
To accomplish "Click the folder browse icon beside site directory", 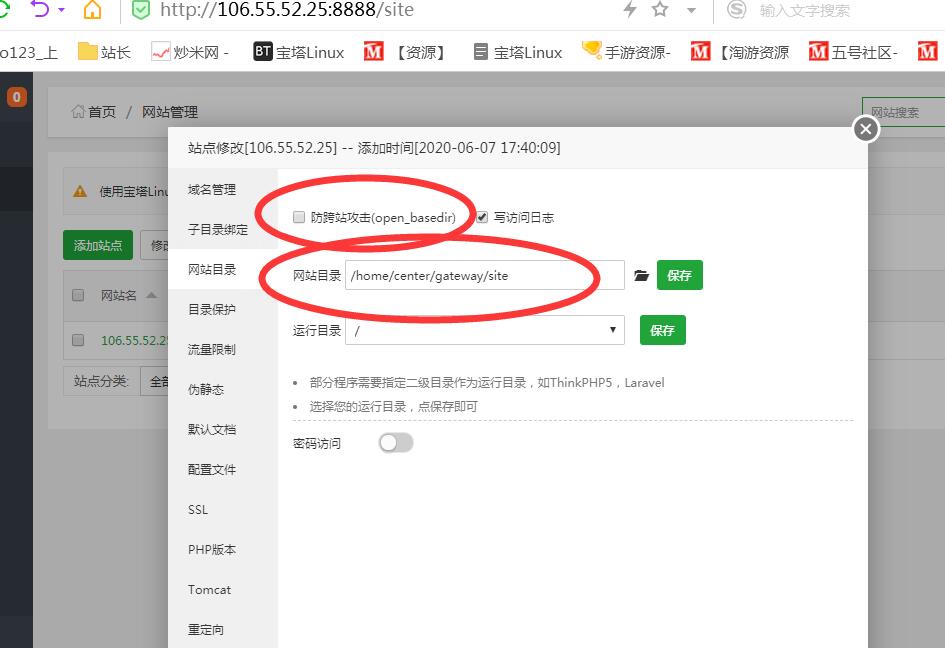I will click(641, 276).
